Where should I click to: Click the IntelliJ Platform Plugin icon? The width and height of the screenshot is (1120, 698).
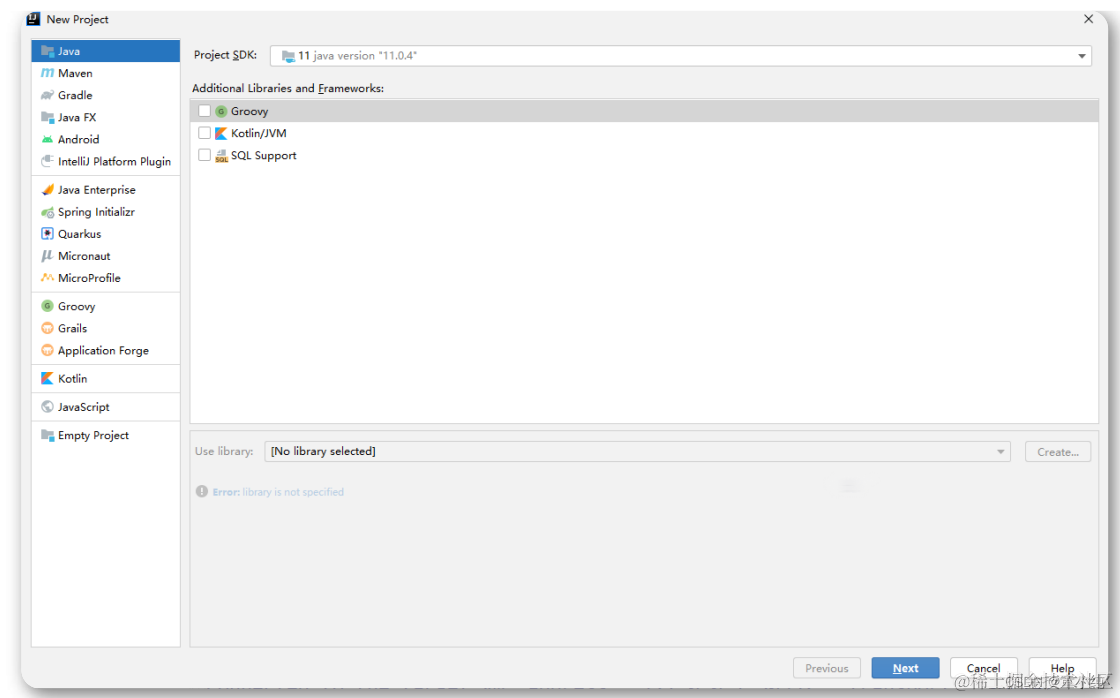pos(47,161)
